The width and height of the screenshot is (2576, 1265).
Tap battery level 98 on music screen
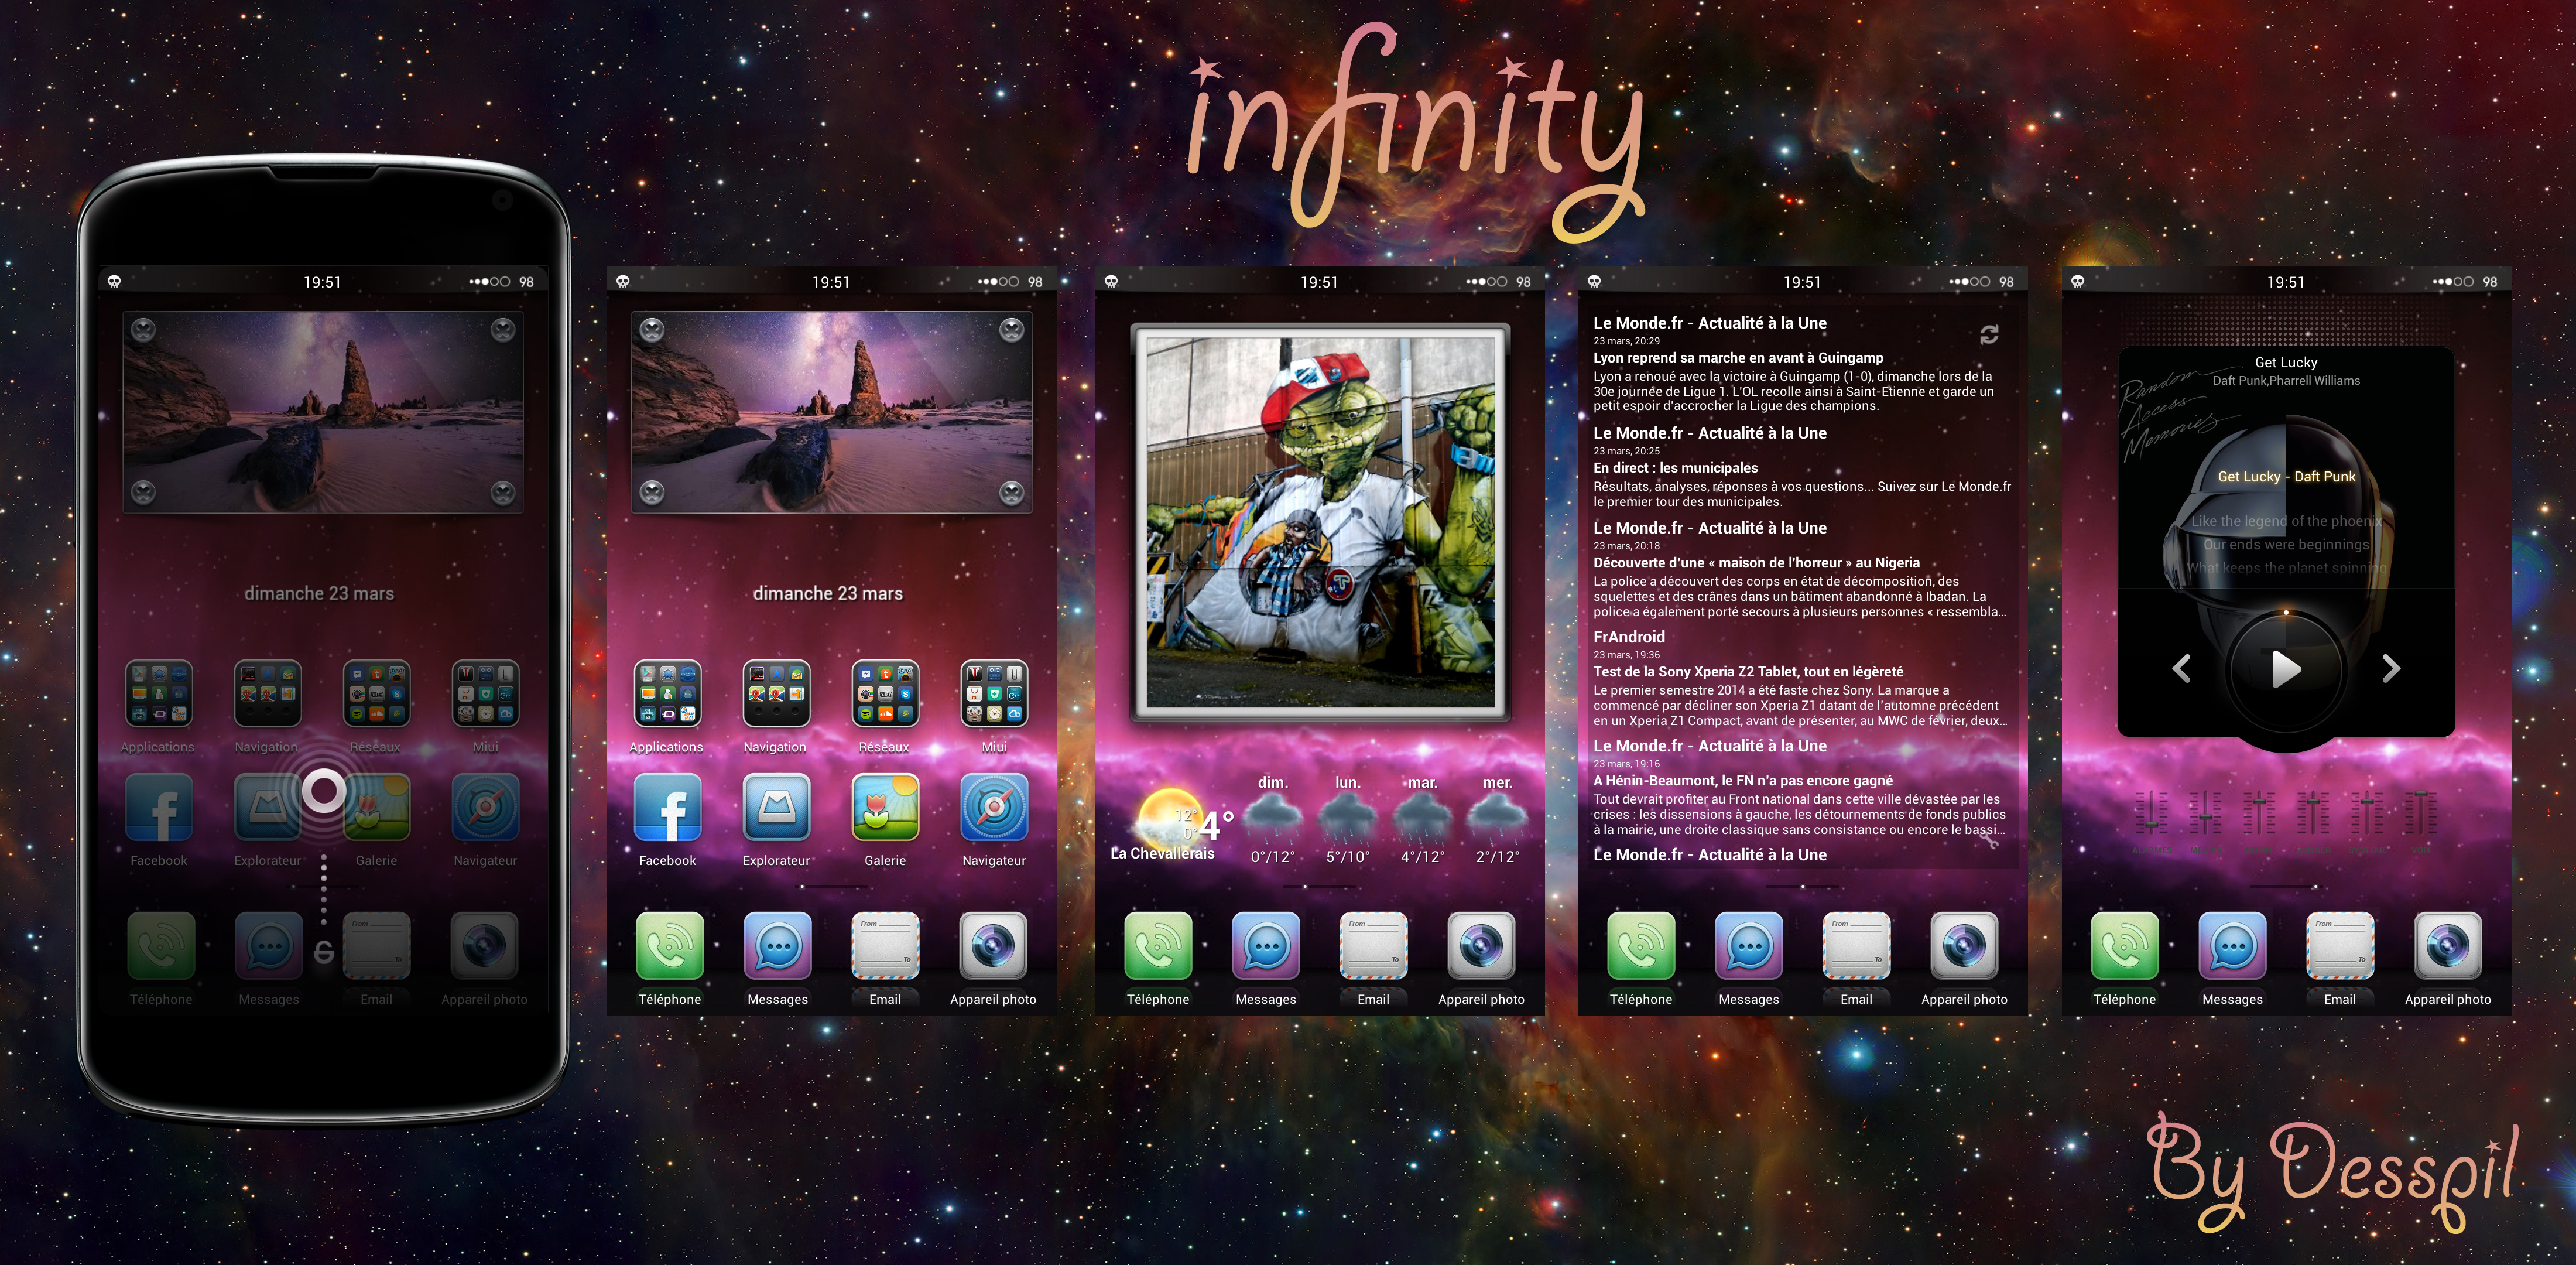(2489, 282)
